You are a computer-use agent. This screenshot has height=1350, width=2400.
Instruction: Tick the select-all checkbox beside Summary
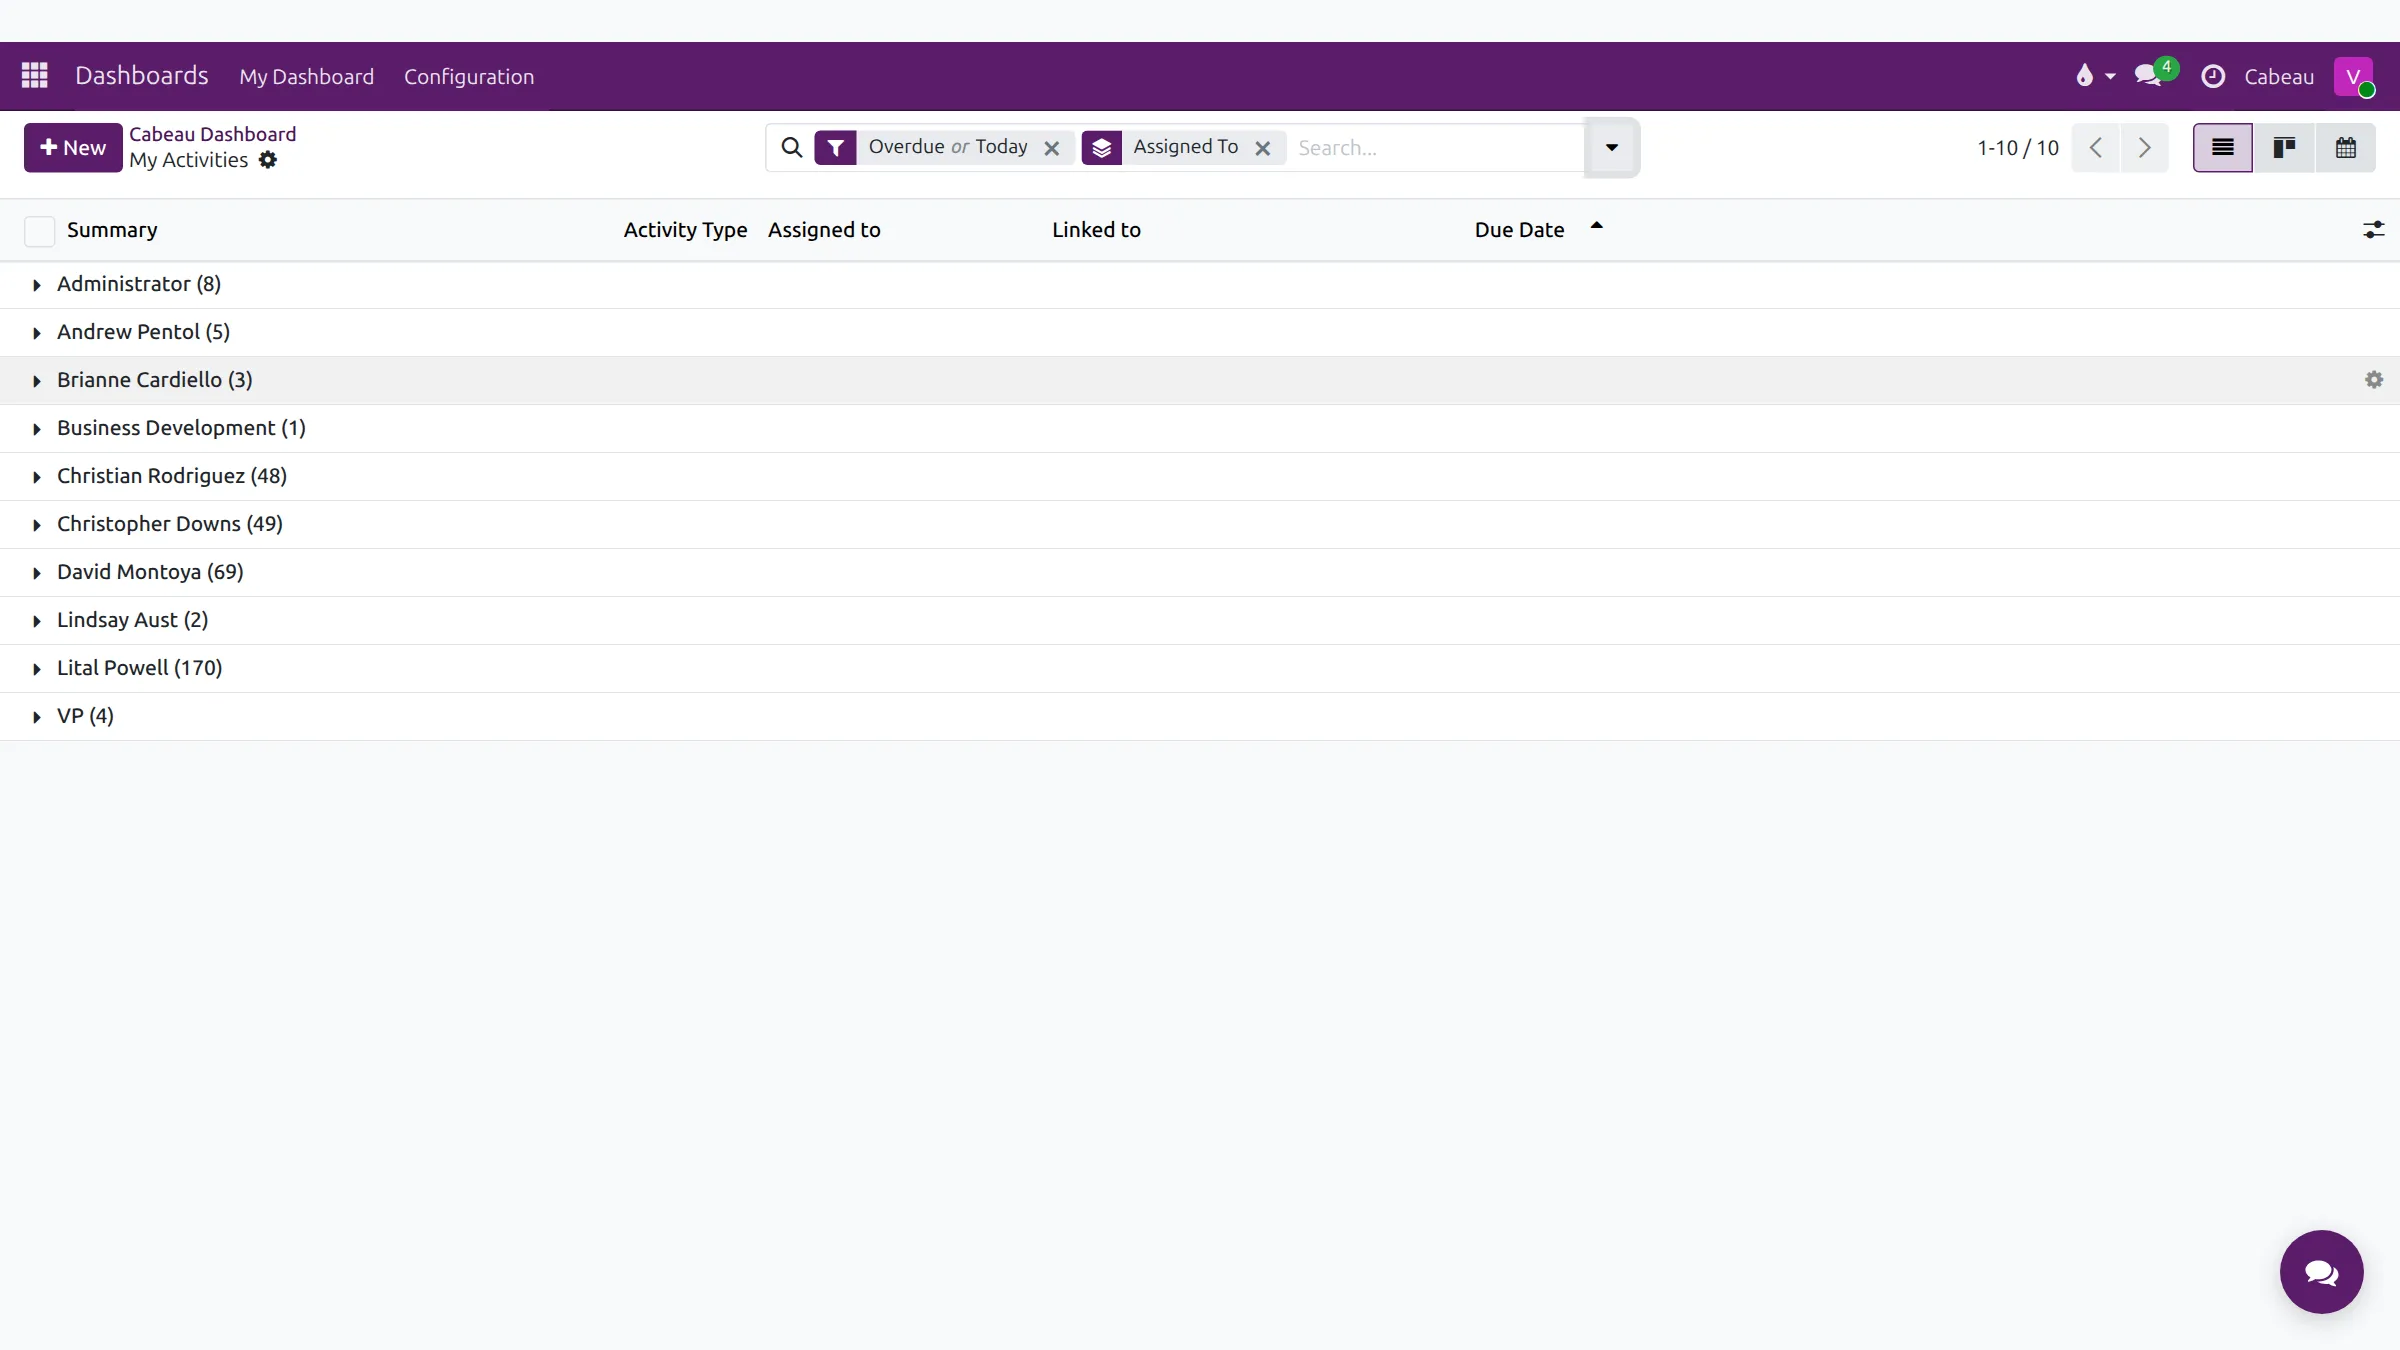[39, 231]
